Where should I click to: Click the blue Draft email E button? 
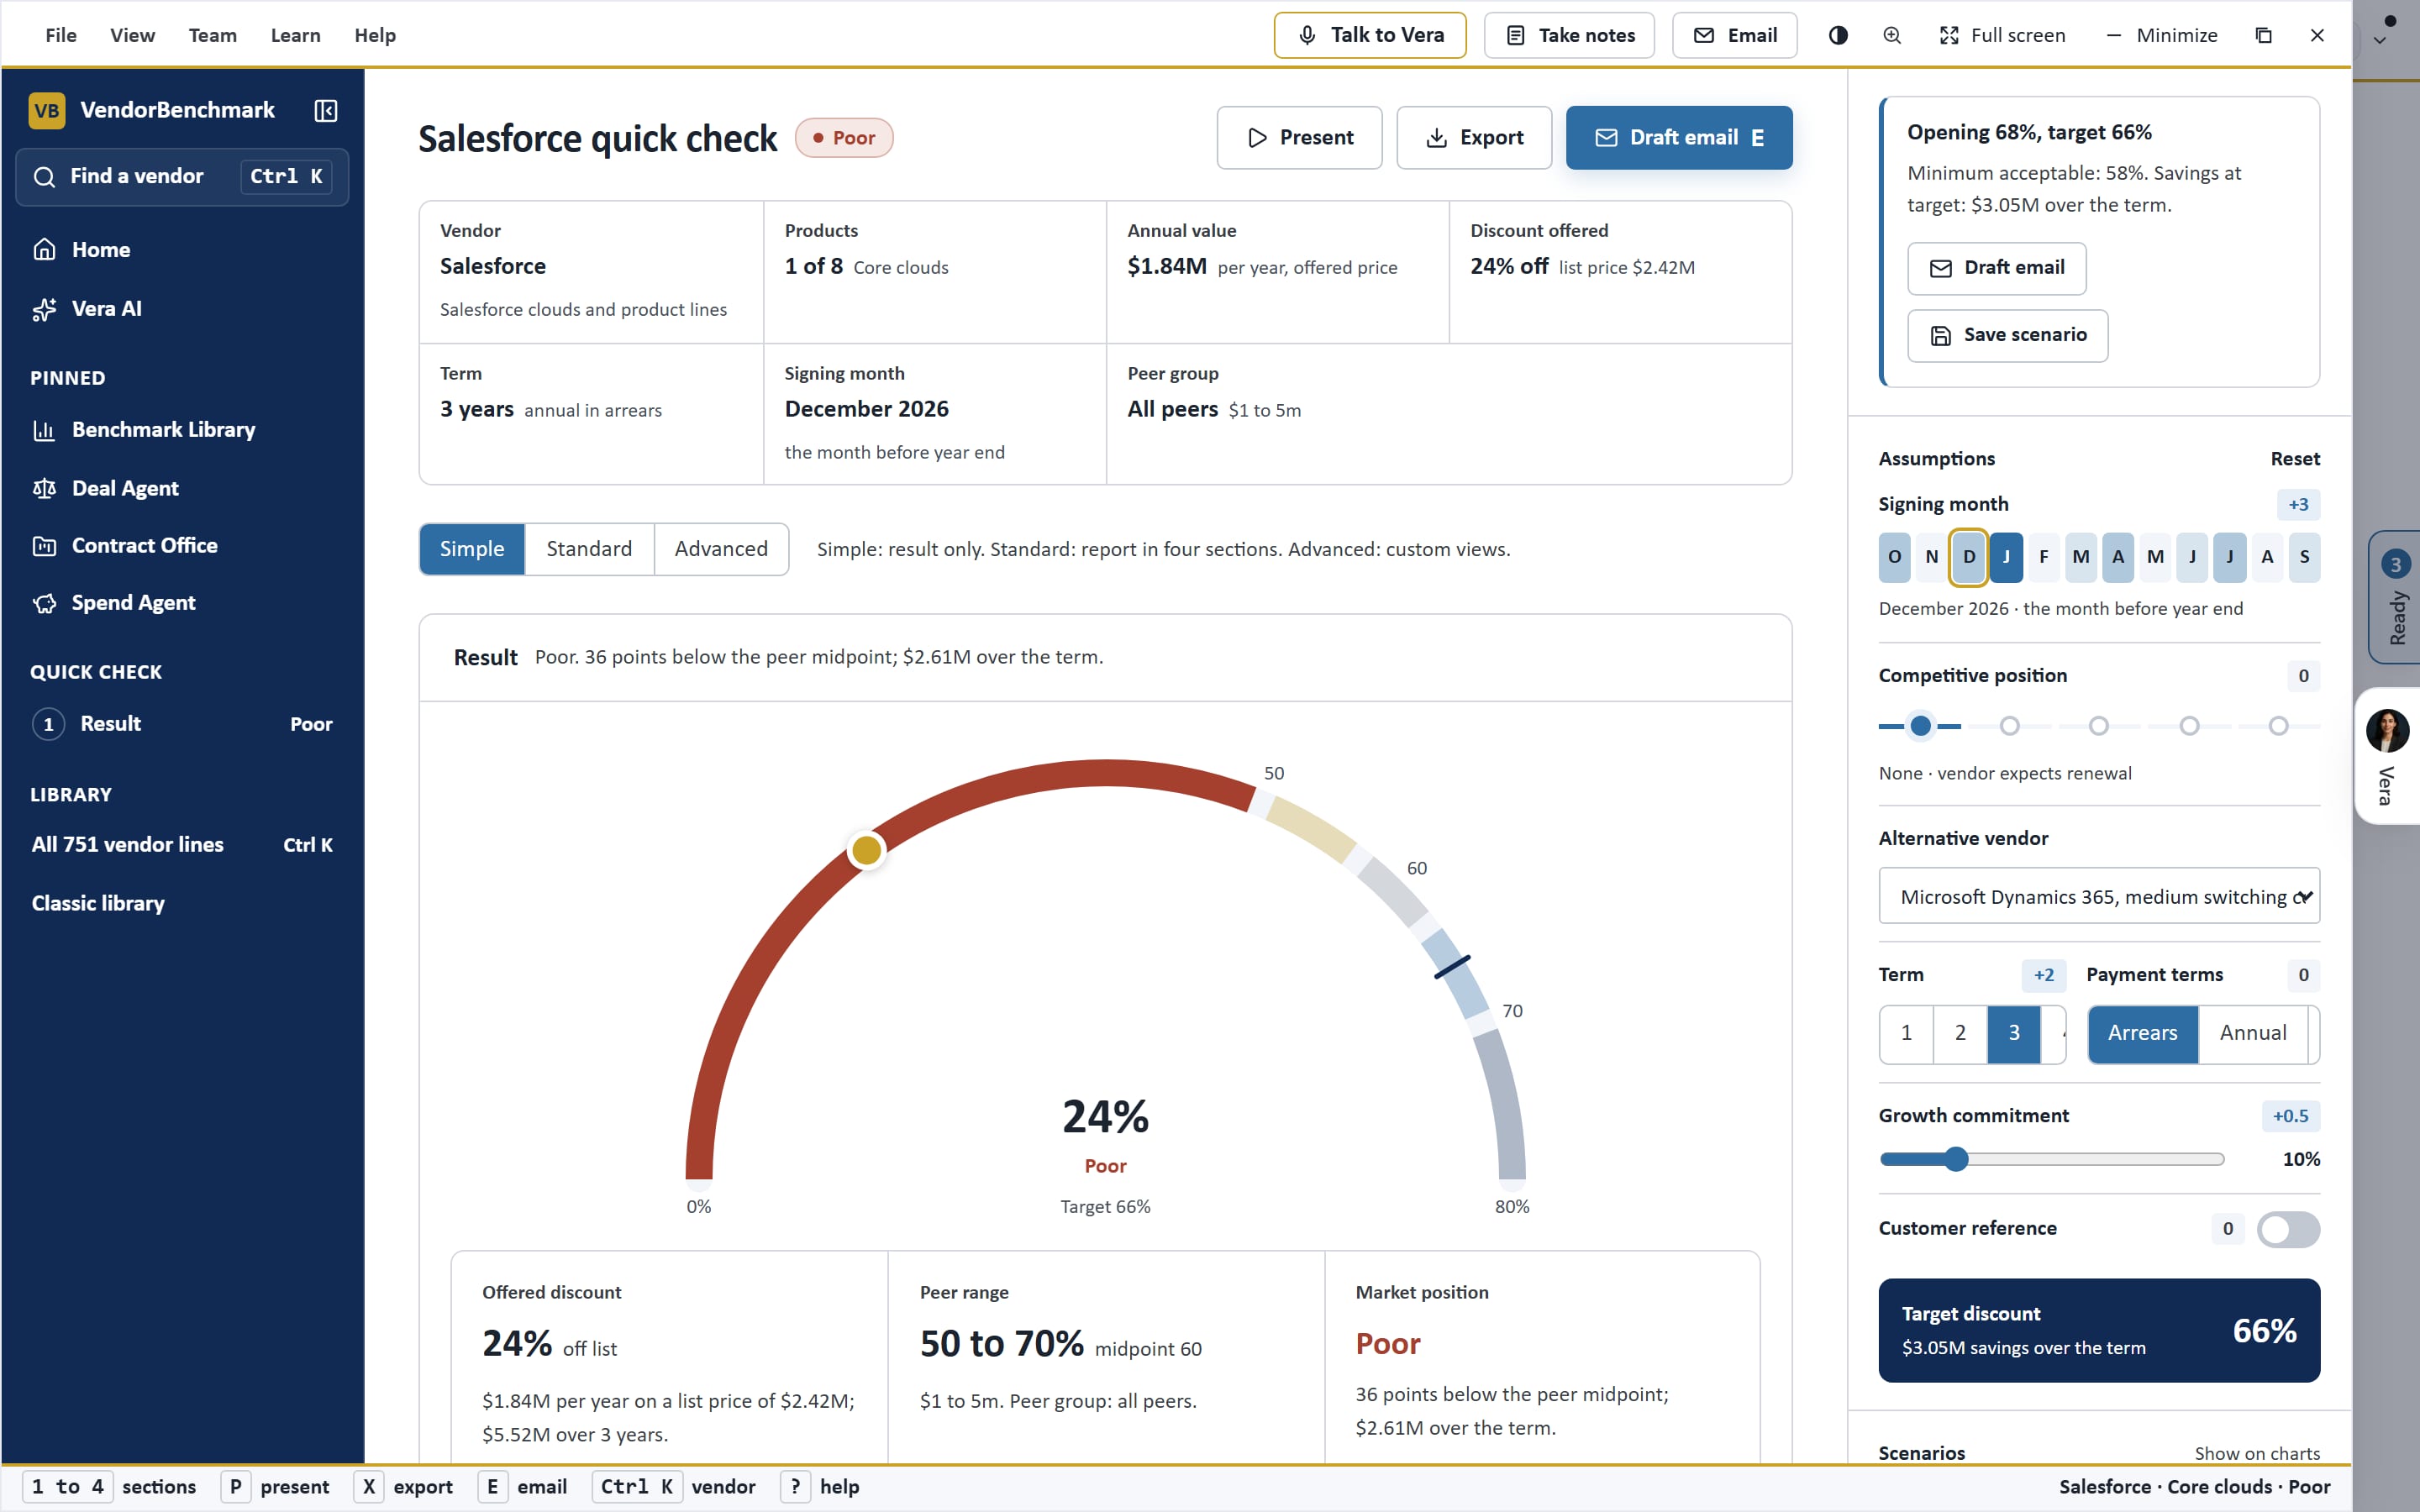click(x=1679, y=138)
